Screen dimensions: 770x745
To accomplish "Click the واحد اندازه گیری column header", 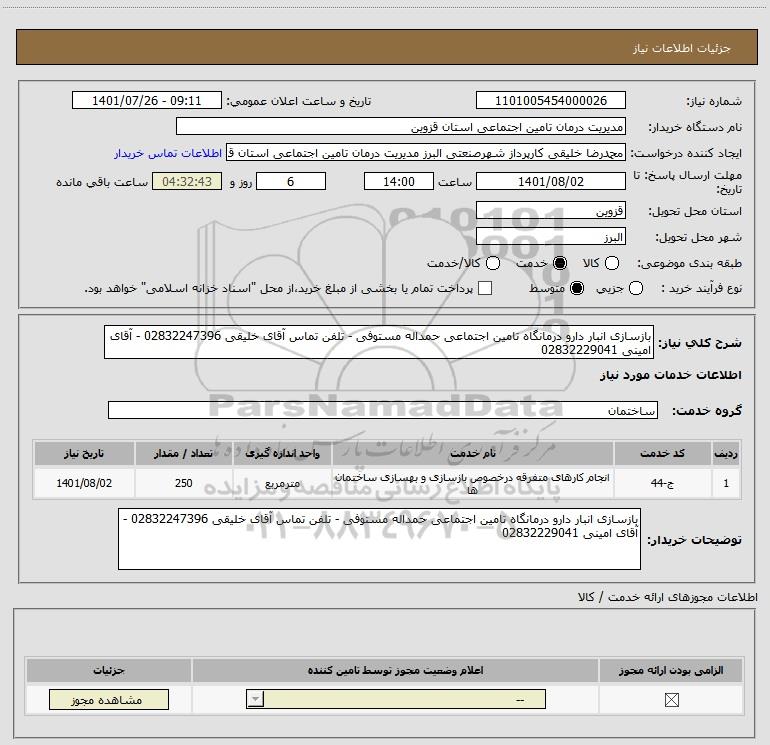I will click(x=282, y=453).
